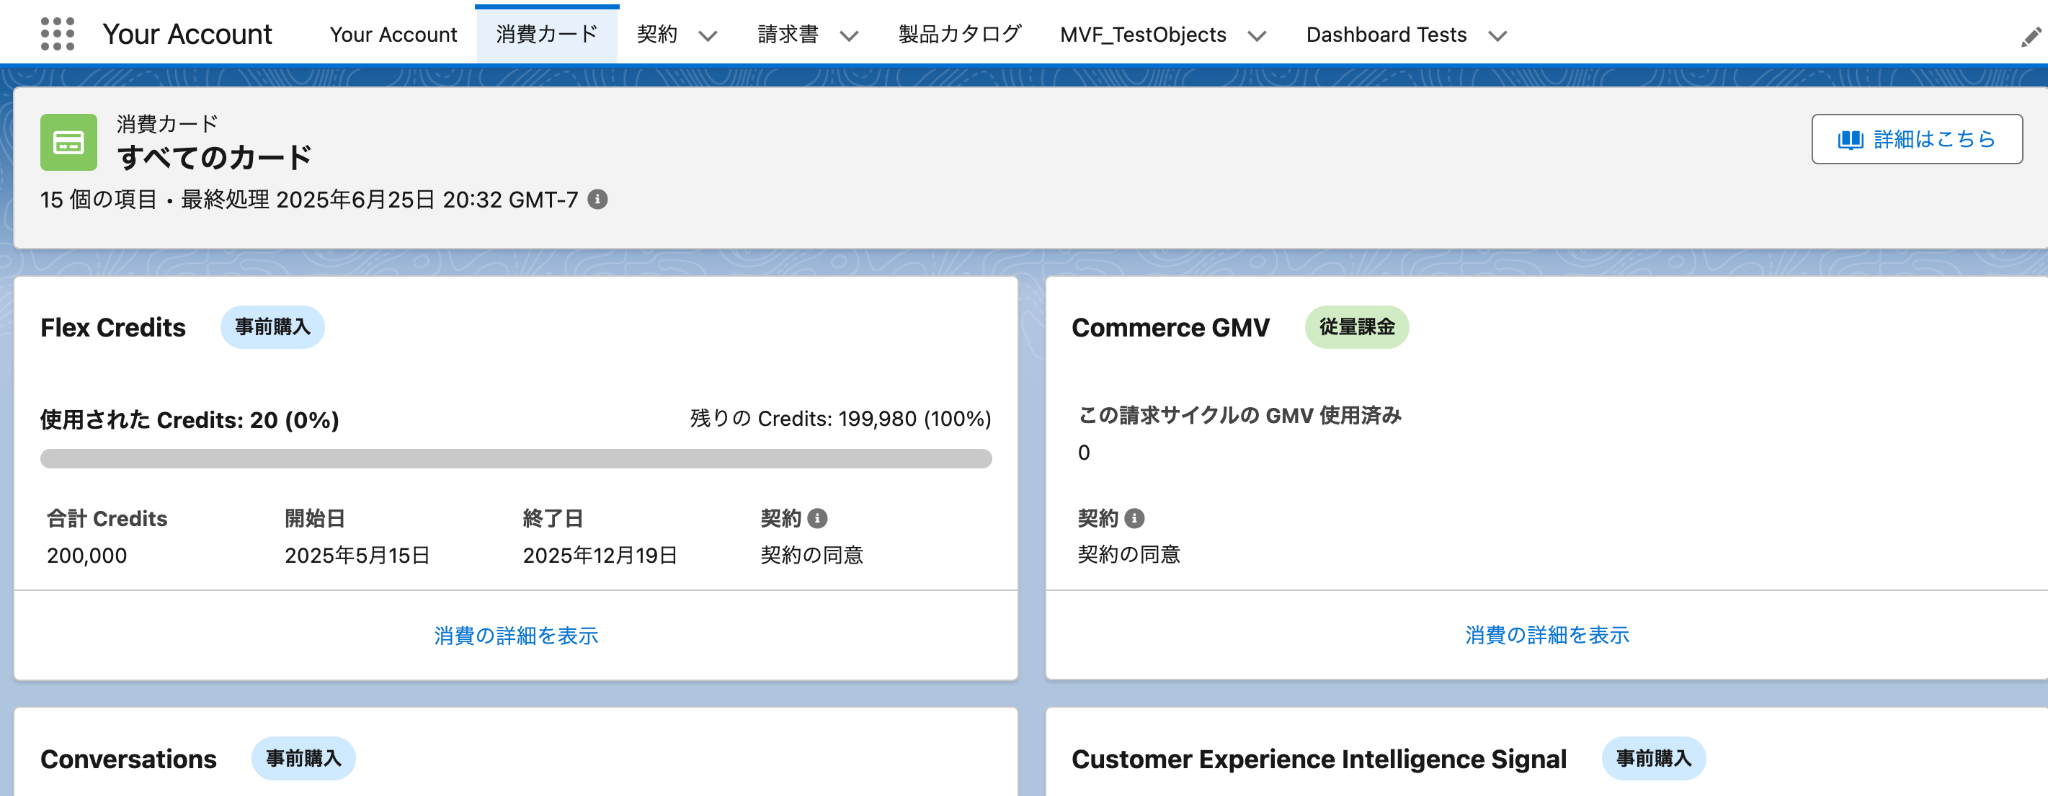Open the 製品カタログ tab
This screenshot has width=2048, height=796.
tap(959, 35)
